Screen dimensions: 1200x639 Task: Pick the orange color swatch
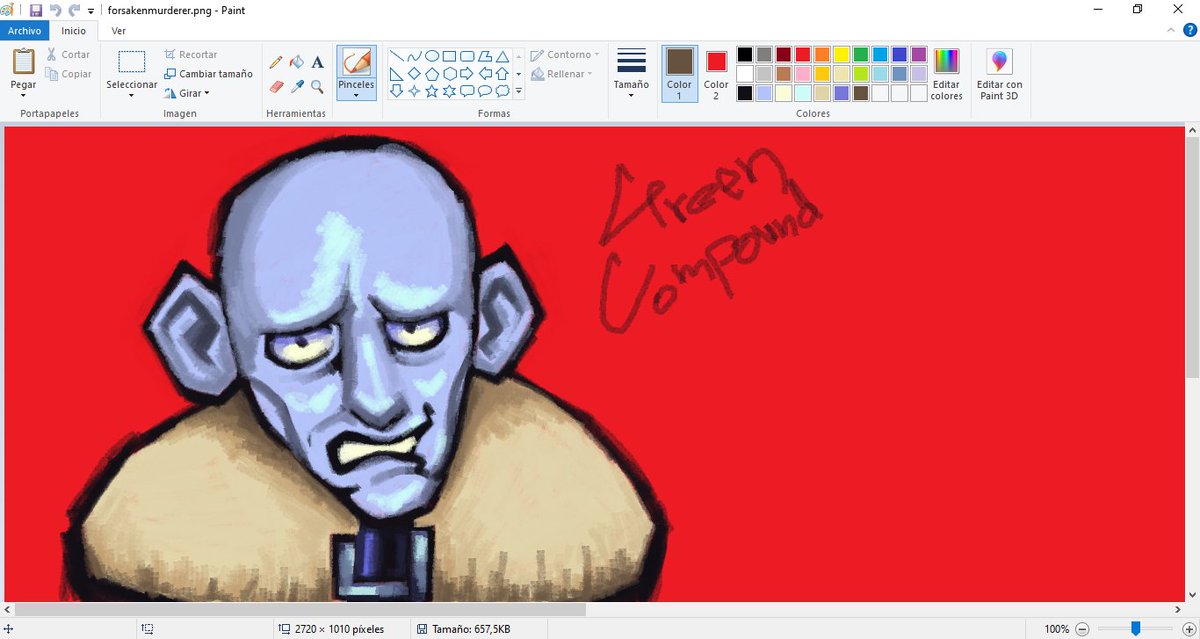pyautogui.click(x=822, y=54)
